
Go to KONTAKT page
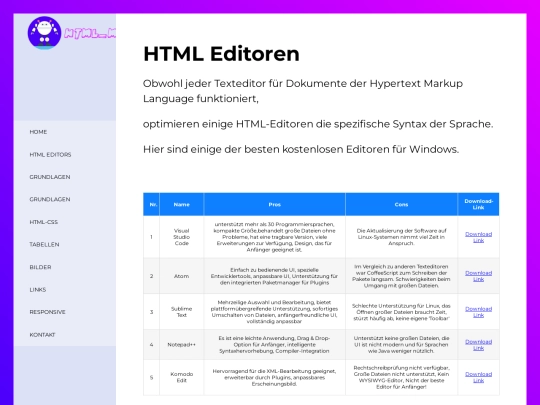coord(42,335)
